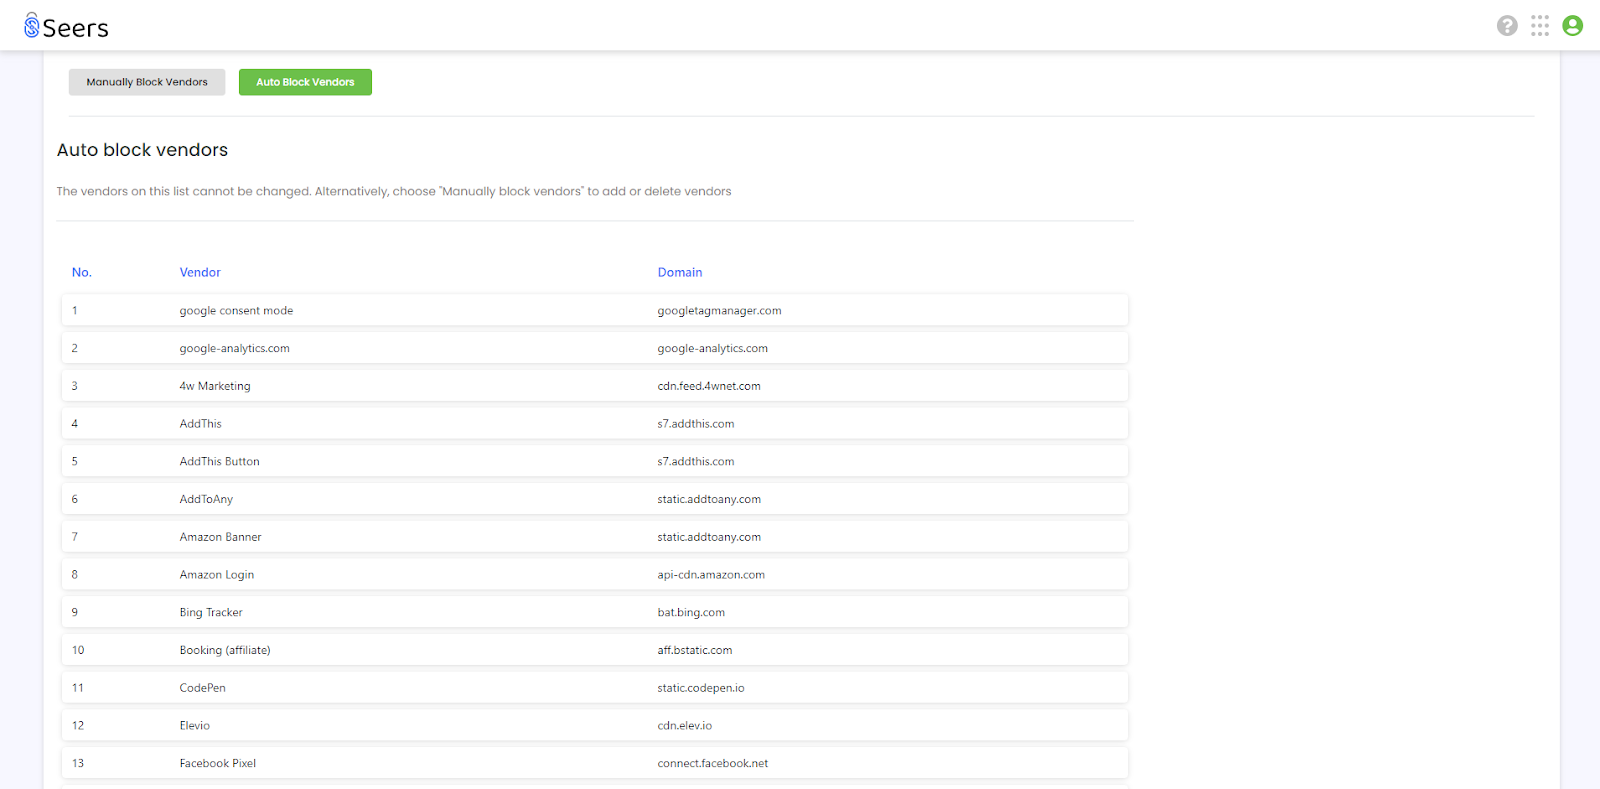Select the Amazon Login vendor
Image resolution: width=1600 pixels, height=789 pixels.
(217, 575)
